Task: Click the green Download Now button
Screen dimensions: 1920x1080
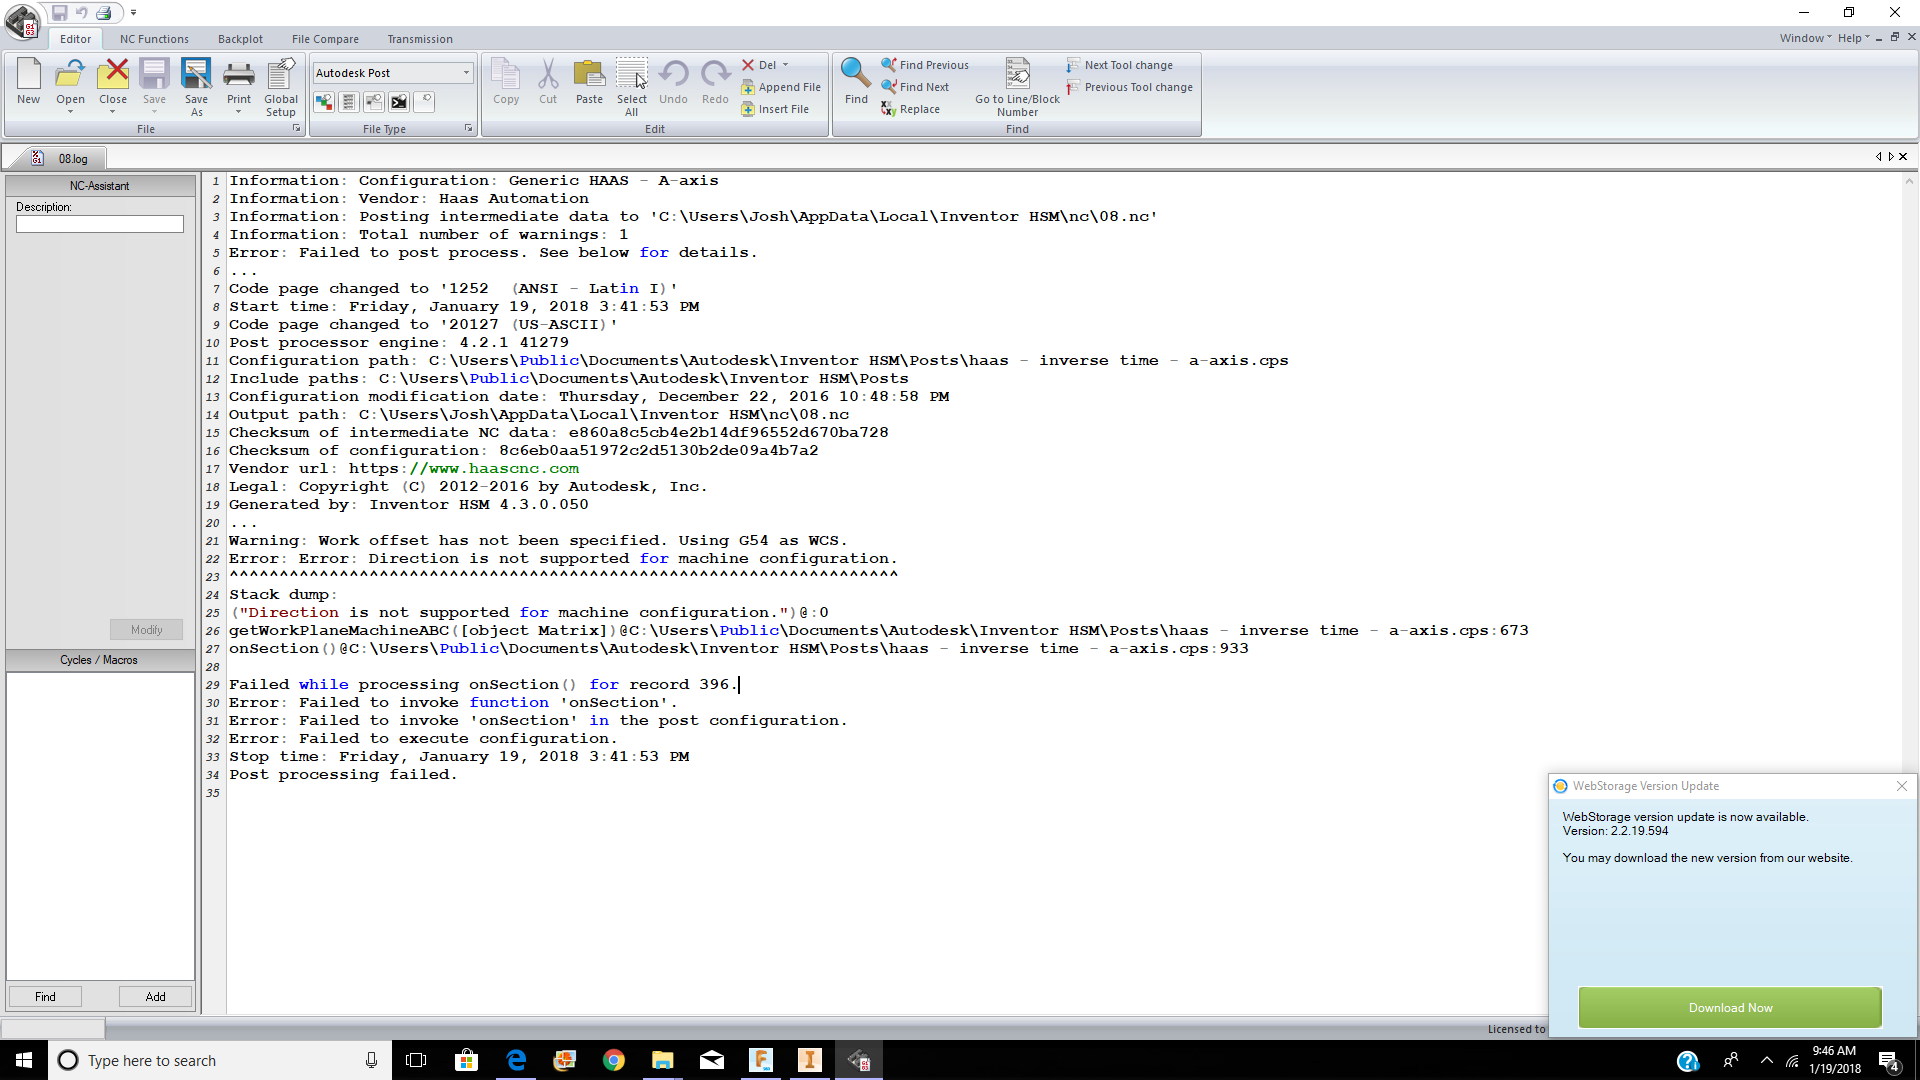Action: (x=1730, y=1008)
